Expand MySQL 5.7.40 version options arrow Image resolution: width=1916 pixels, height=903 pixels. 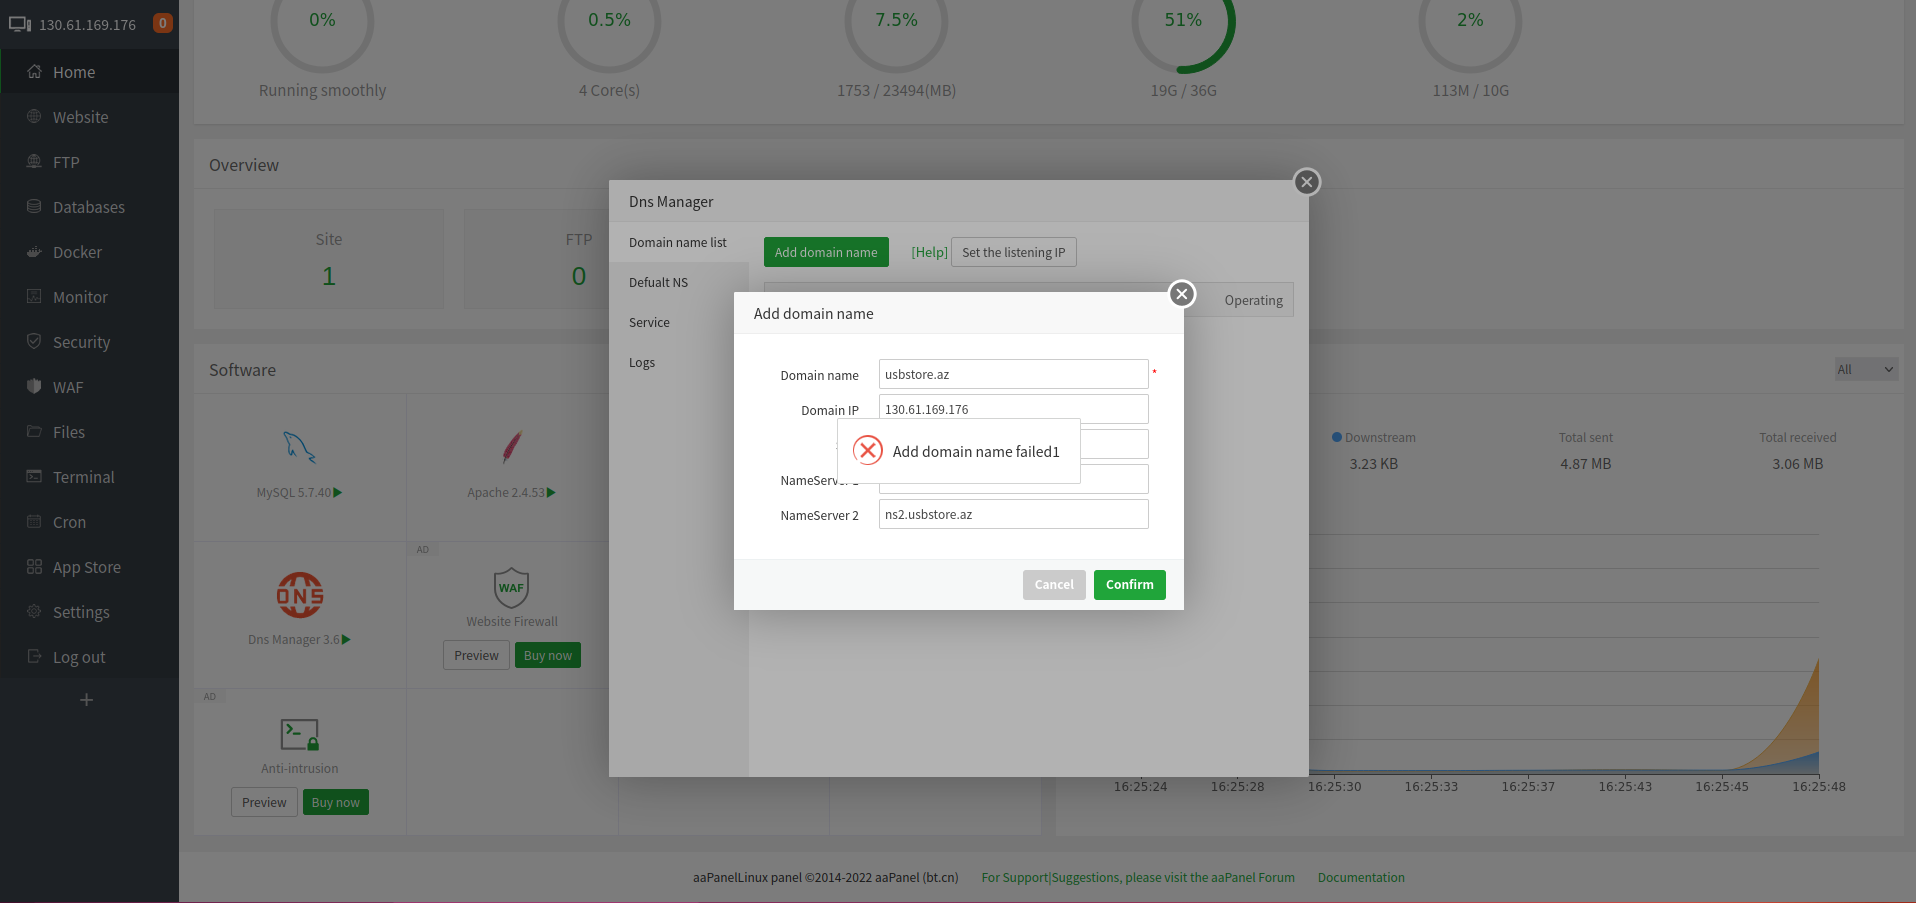click(x=338, y=491)
